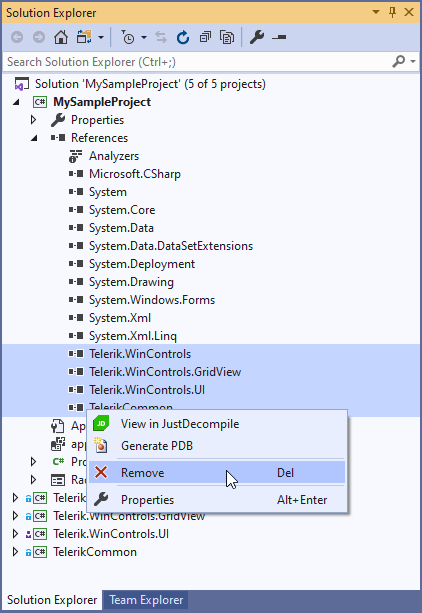Click the Solution file icon

(22, 84)
